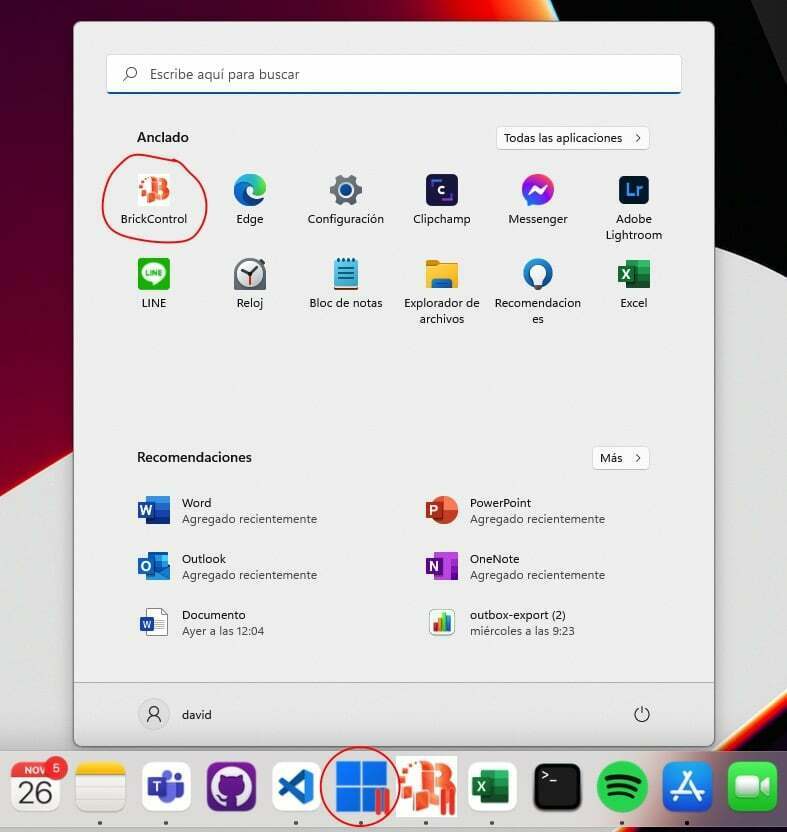
Task: Open Notes in the dock
Action: 100,787
